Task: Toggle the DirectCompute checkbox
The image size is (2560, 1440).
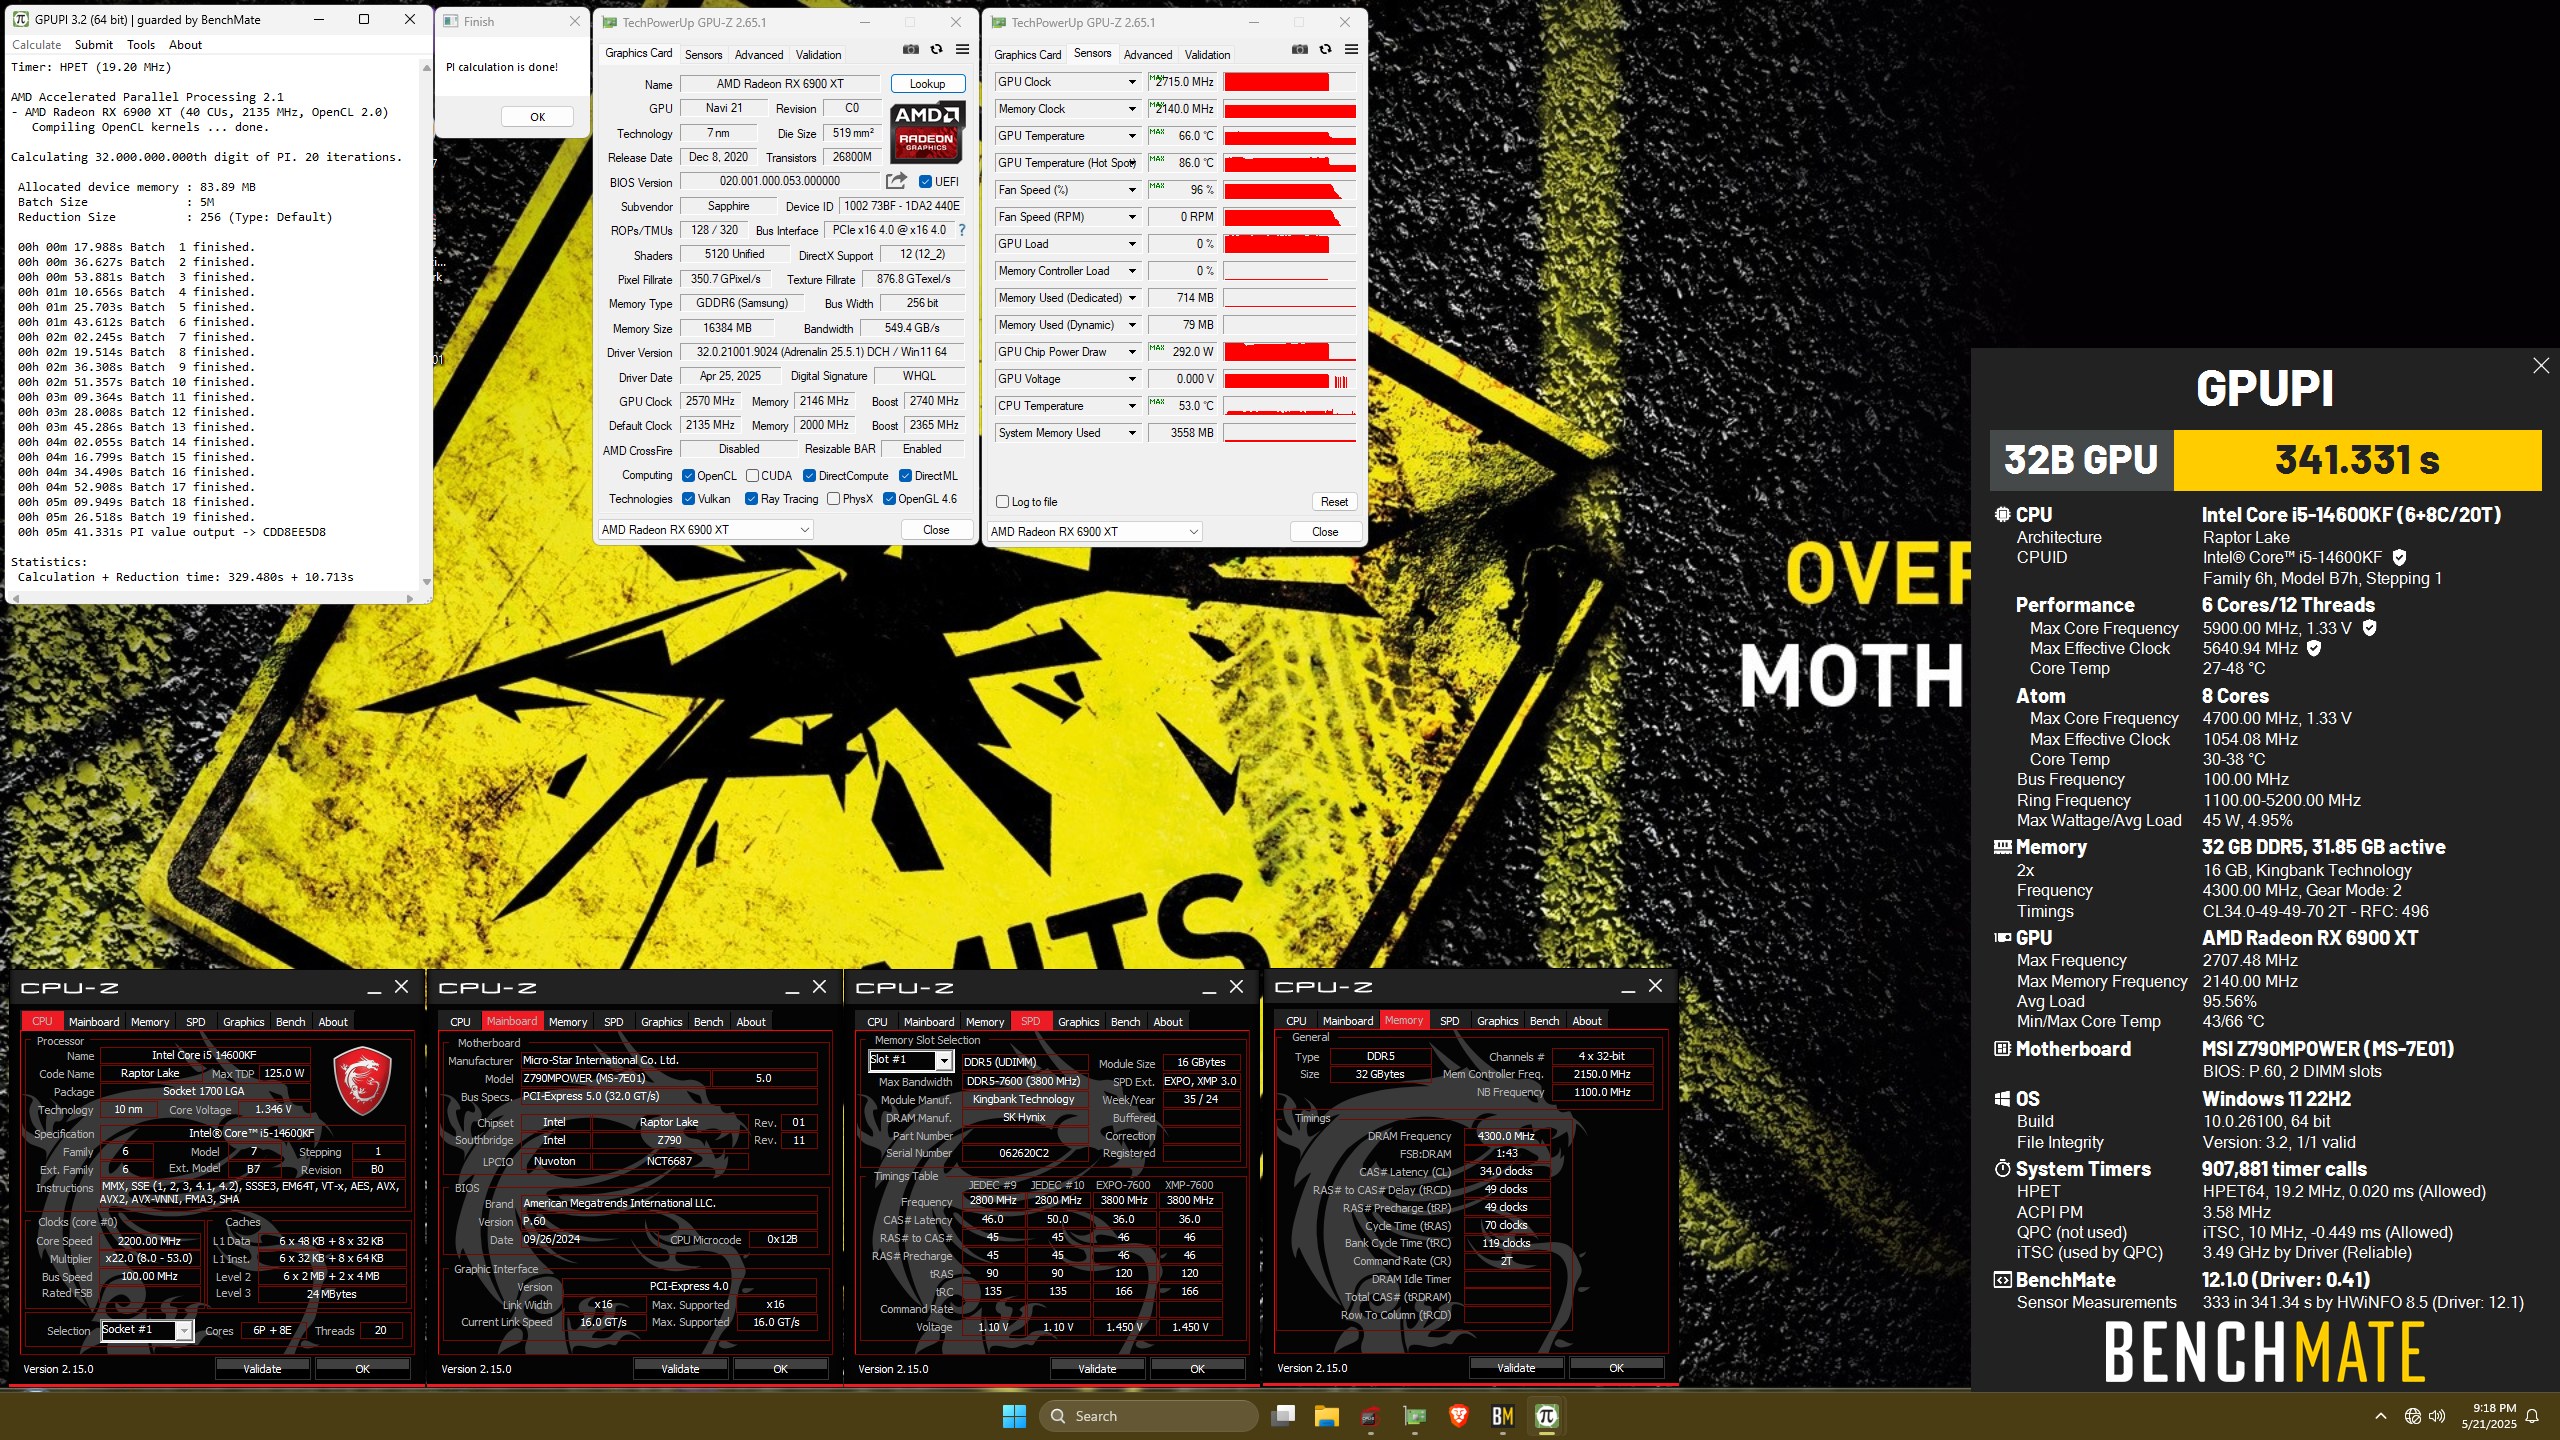Action: (810, 476)
